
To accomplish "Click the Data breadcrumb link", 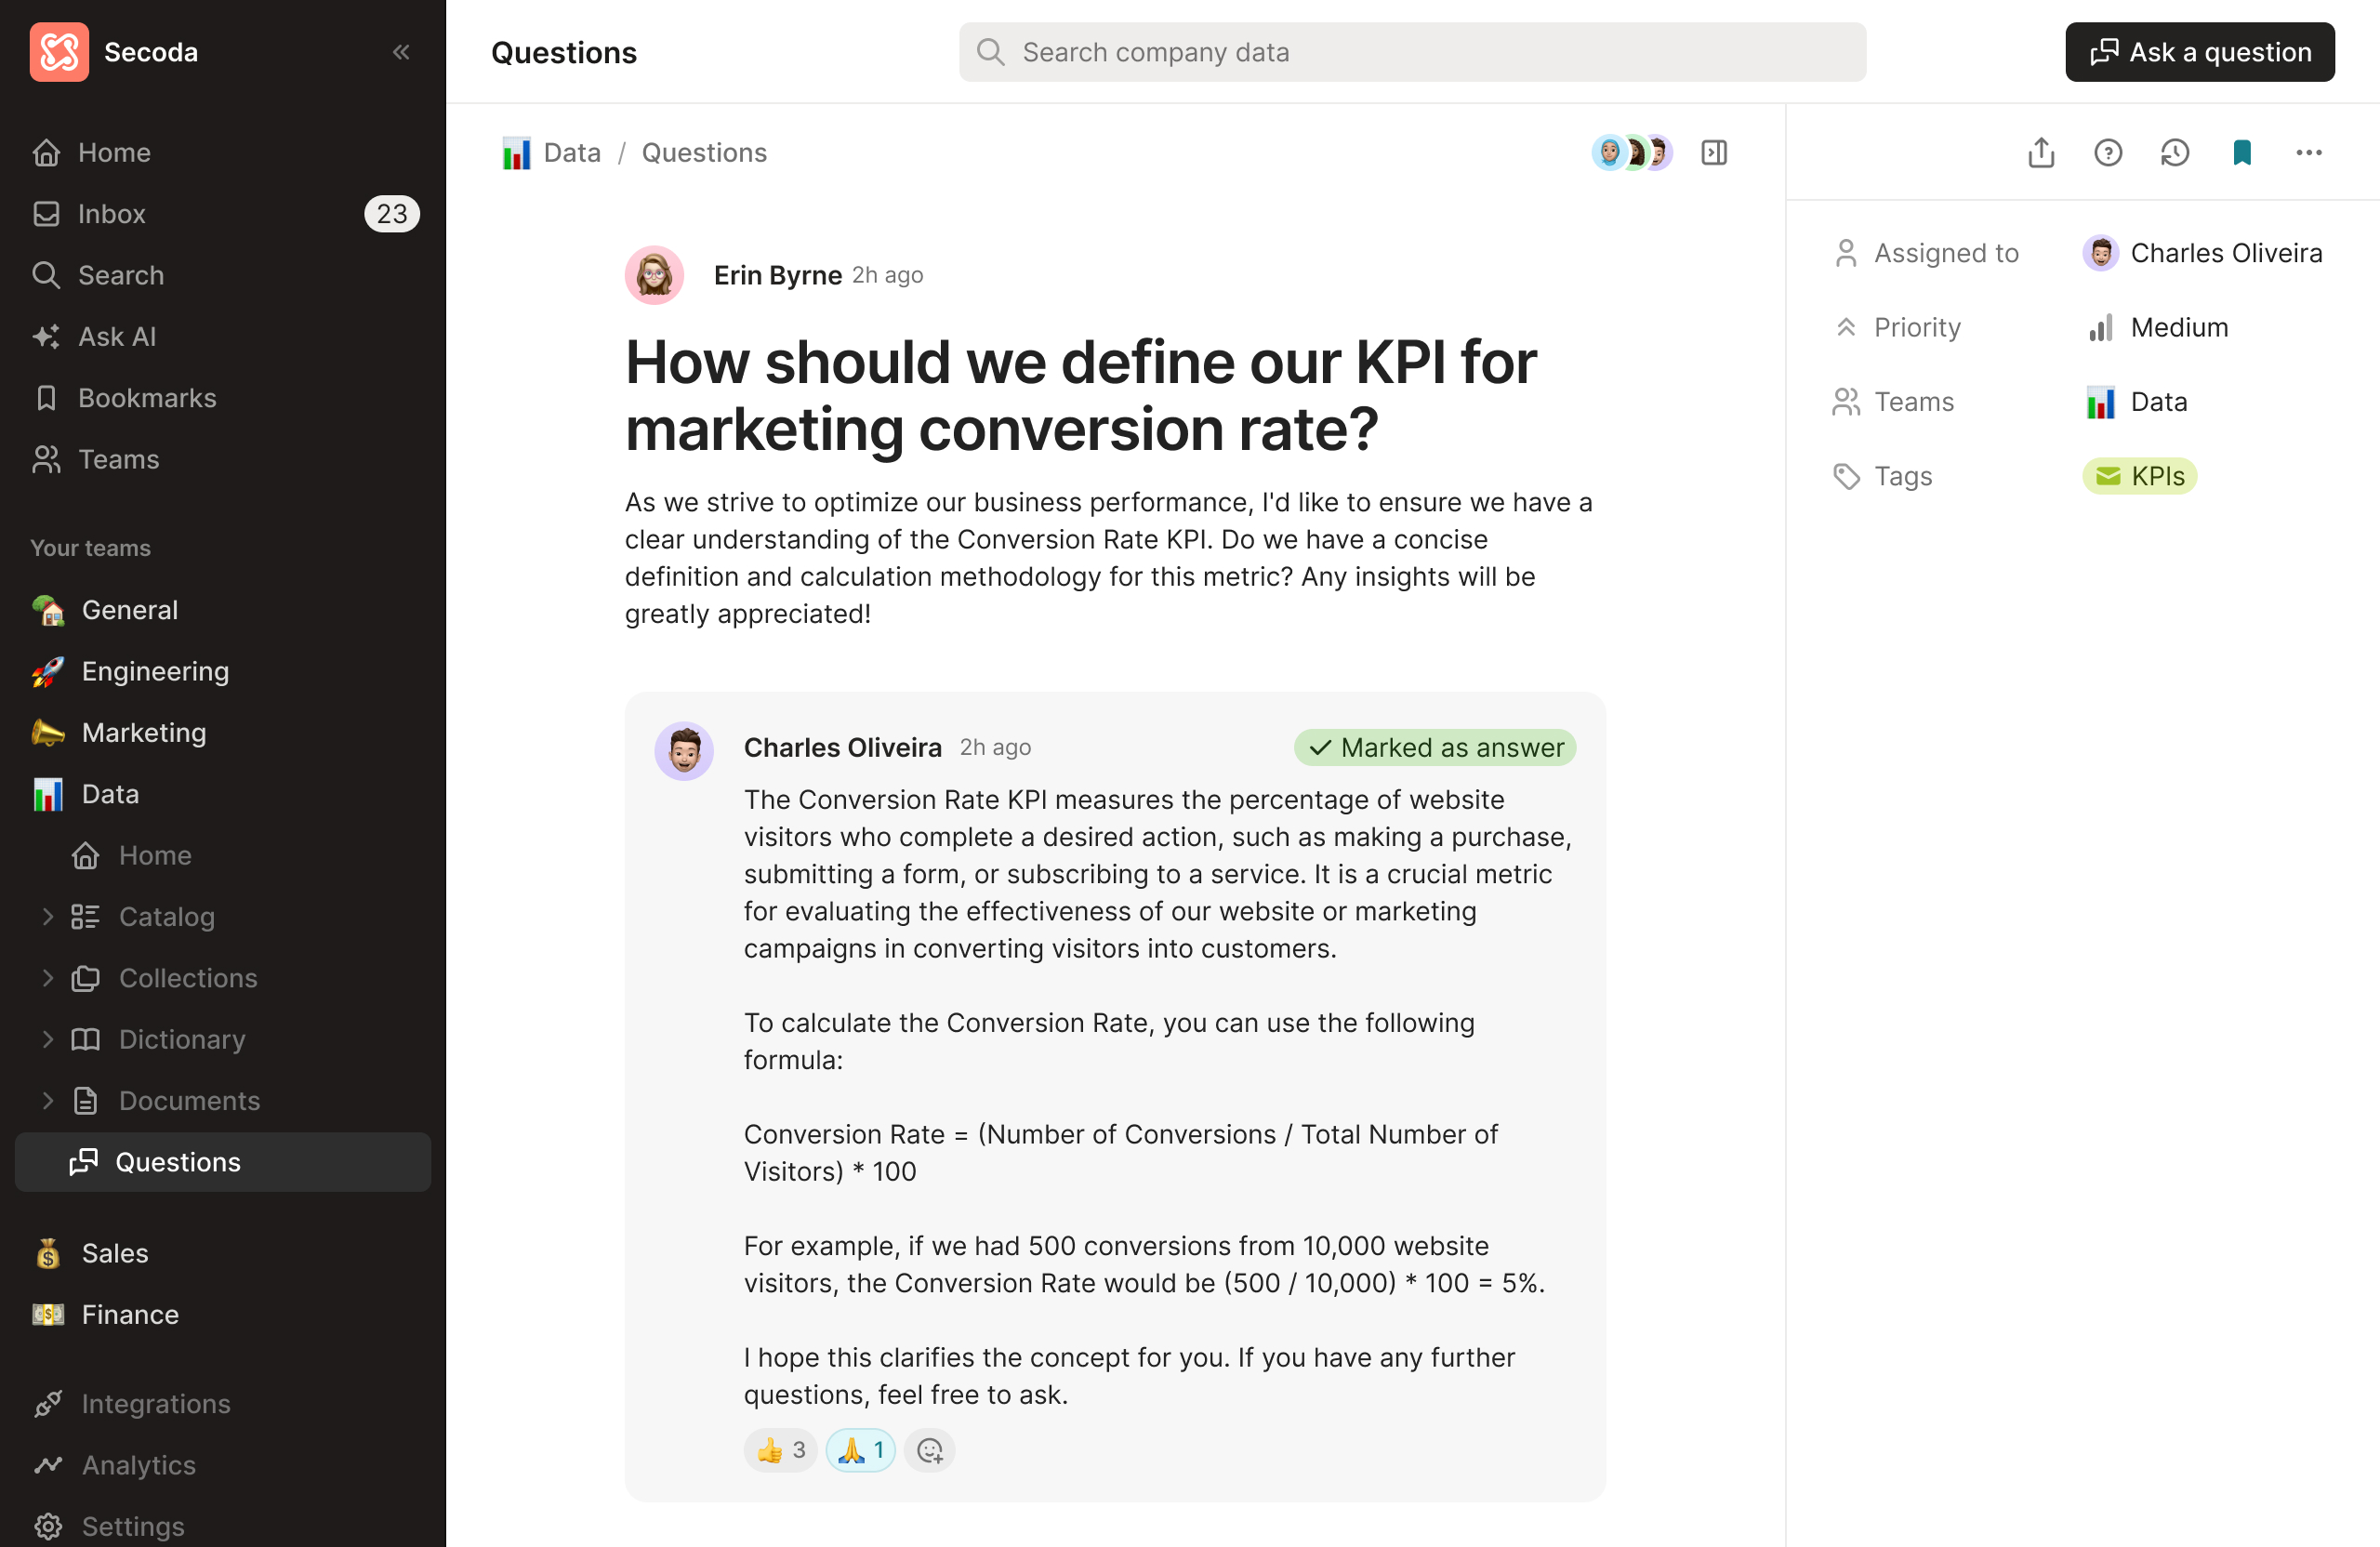I will (571, 153).
